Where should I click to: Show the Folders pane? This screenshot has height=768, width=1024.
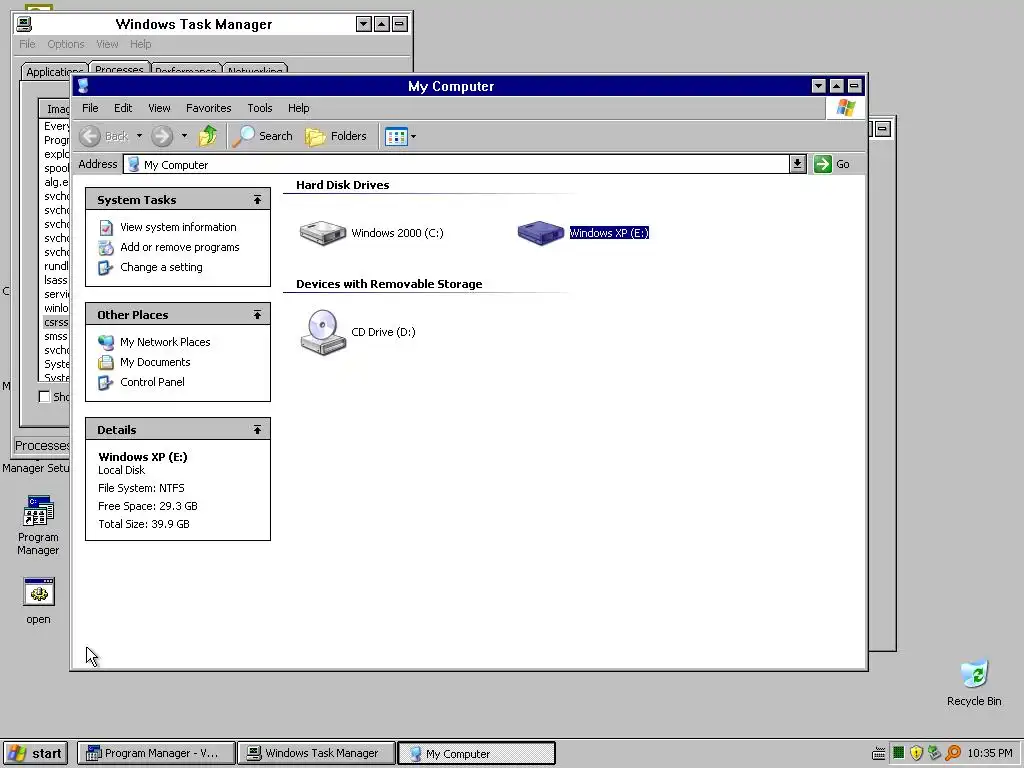click(x=336, y=136)
